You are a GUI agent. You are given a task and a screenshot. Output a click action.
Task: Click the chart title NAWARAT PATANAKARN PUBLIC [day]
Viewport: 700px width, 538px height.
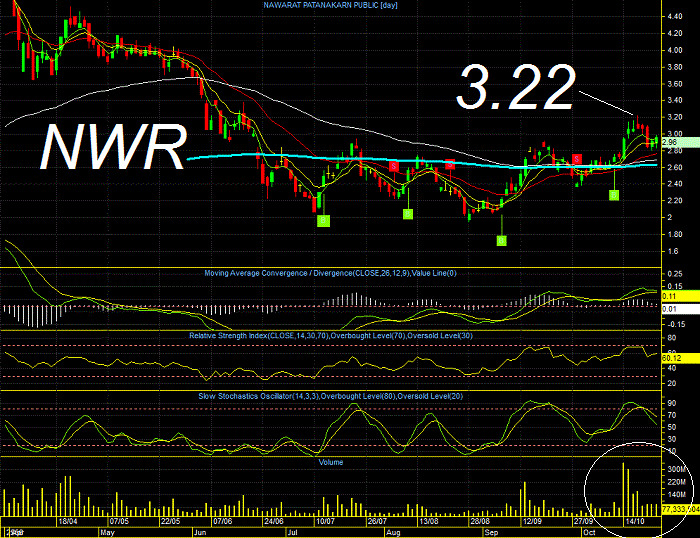(330, 5)
